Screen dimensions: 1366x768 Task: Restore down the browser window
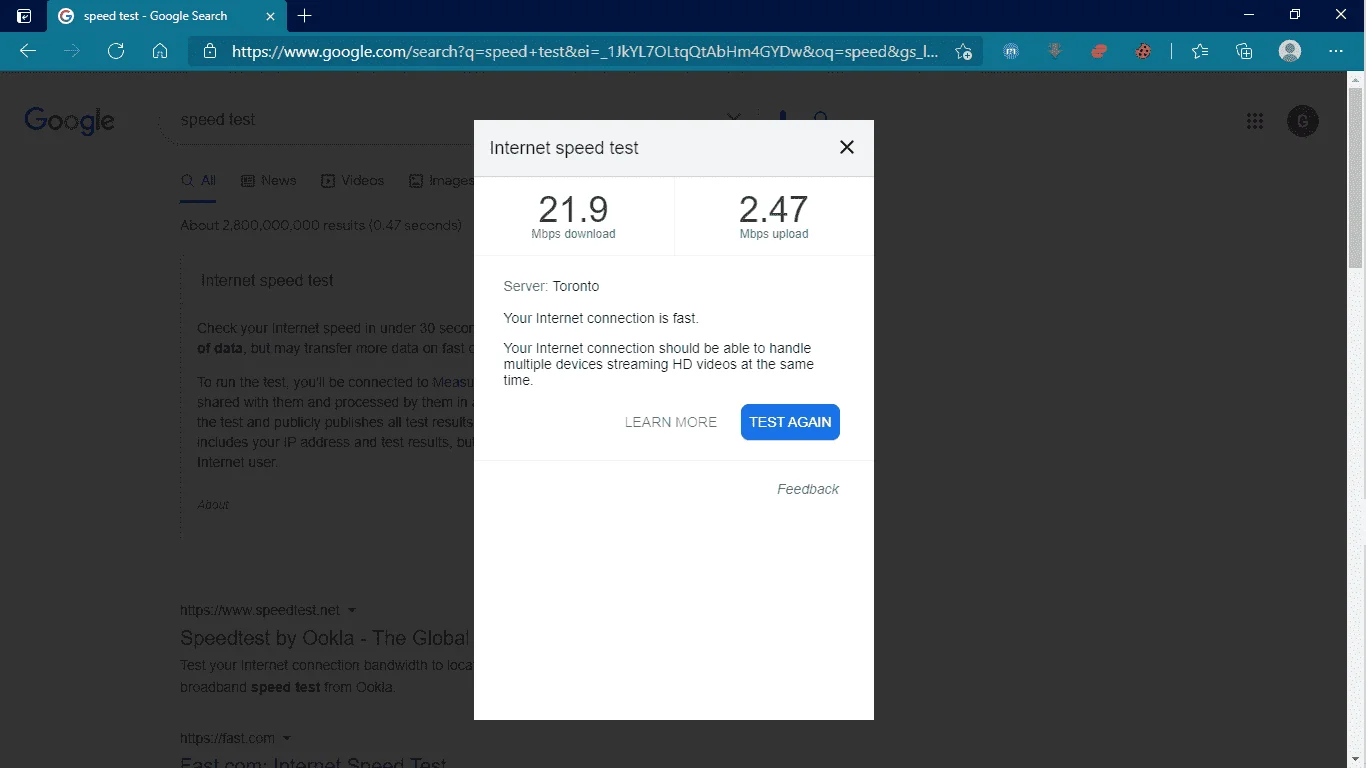click(1296, 15)
